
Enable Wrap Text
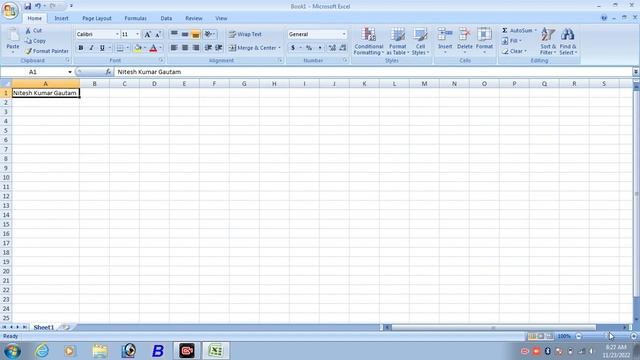pyautogui.click(x=245, y=34)
